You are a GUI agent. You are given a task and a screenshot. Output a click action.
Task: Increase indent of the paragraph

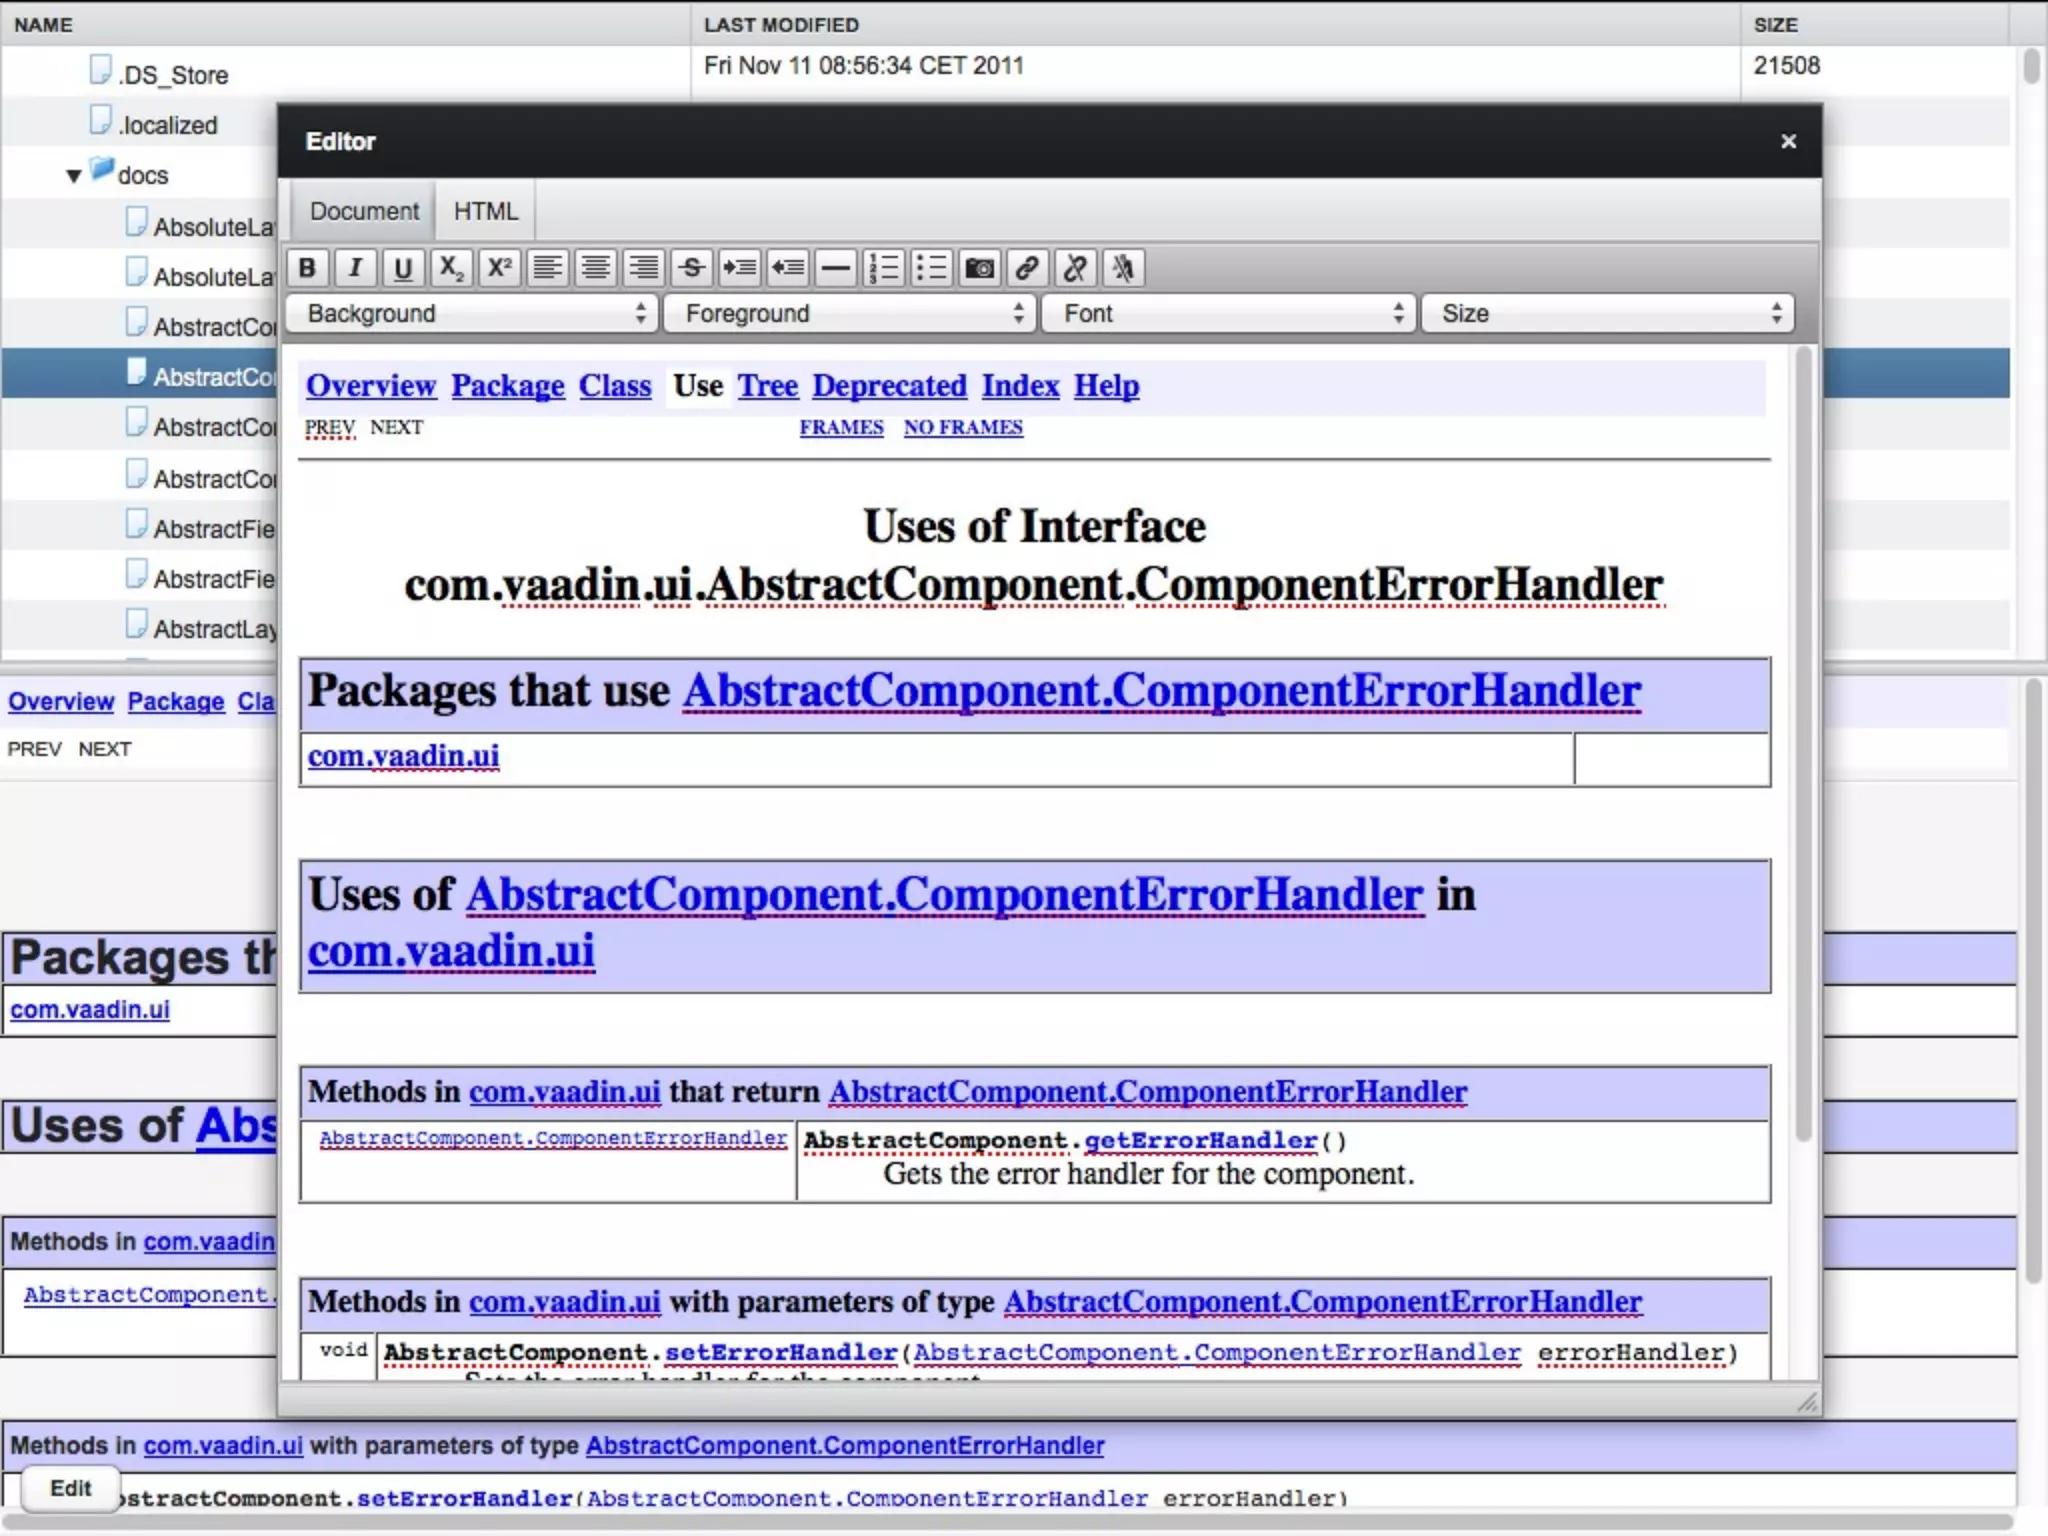coord(740,268)
